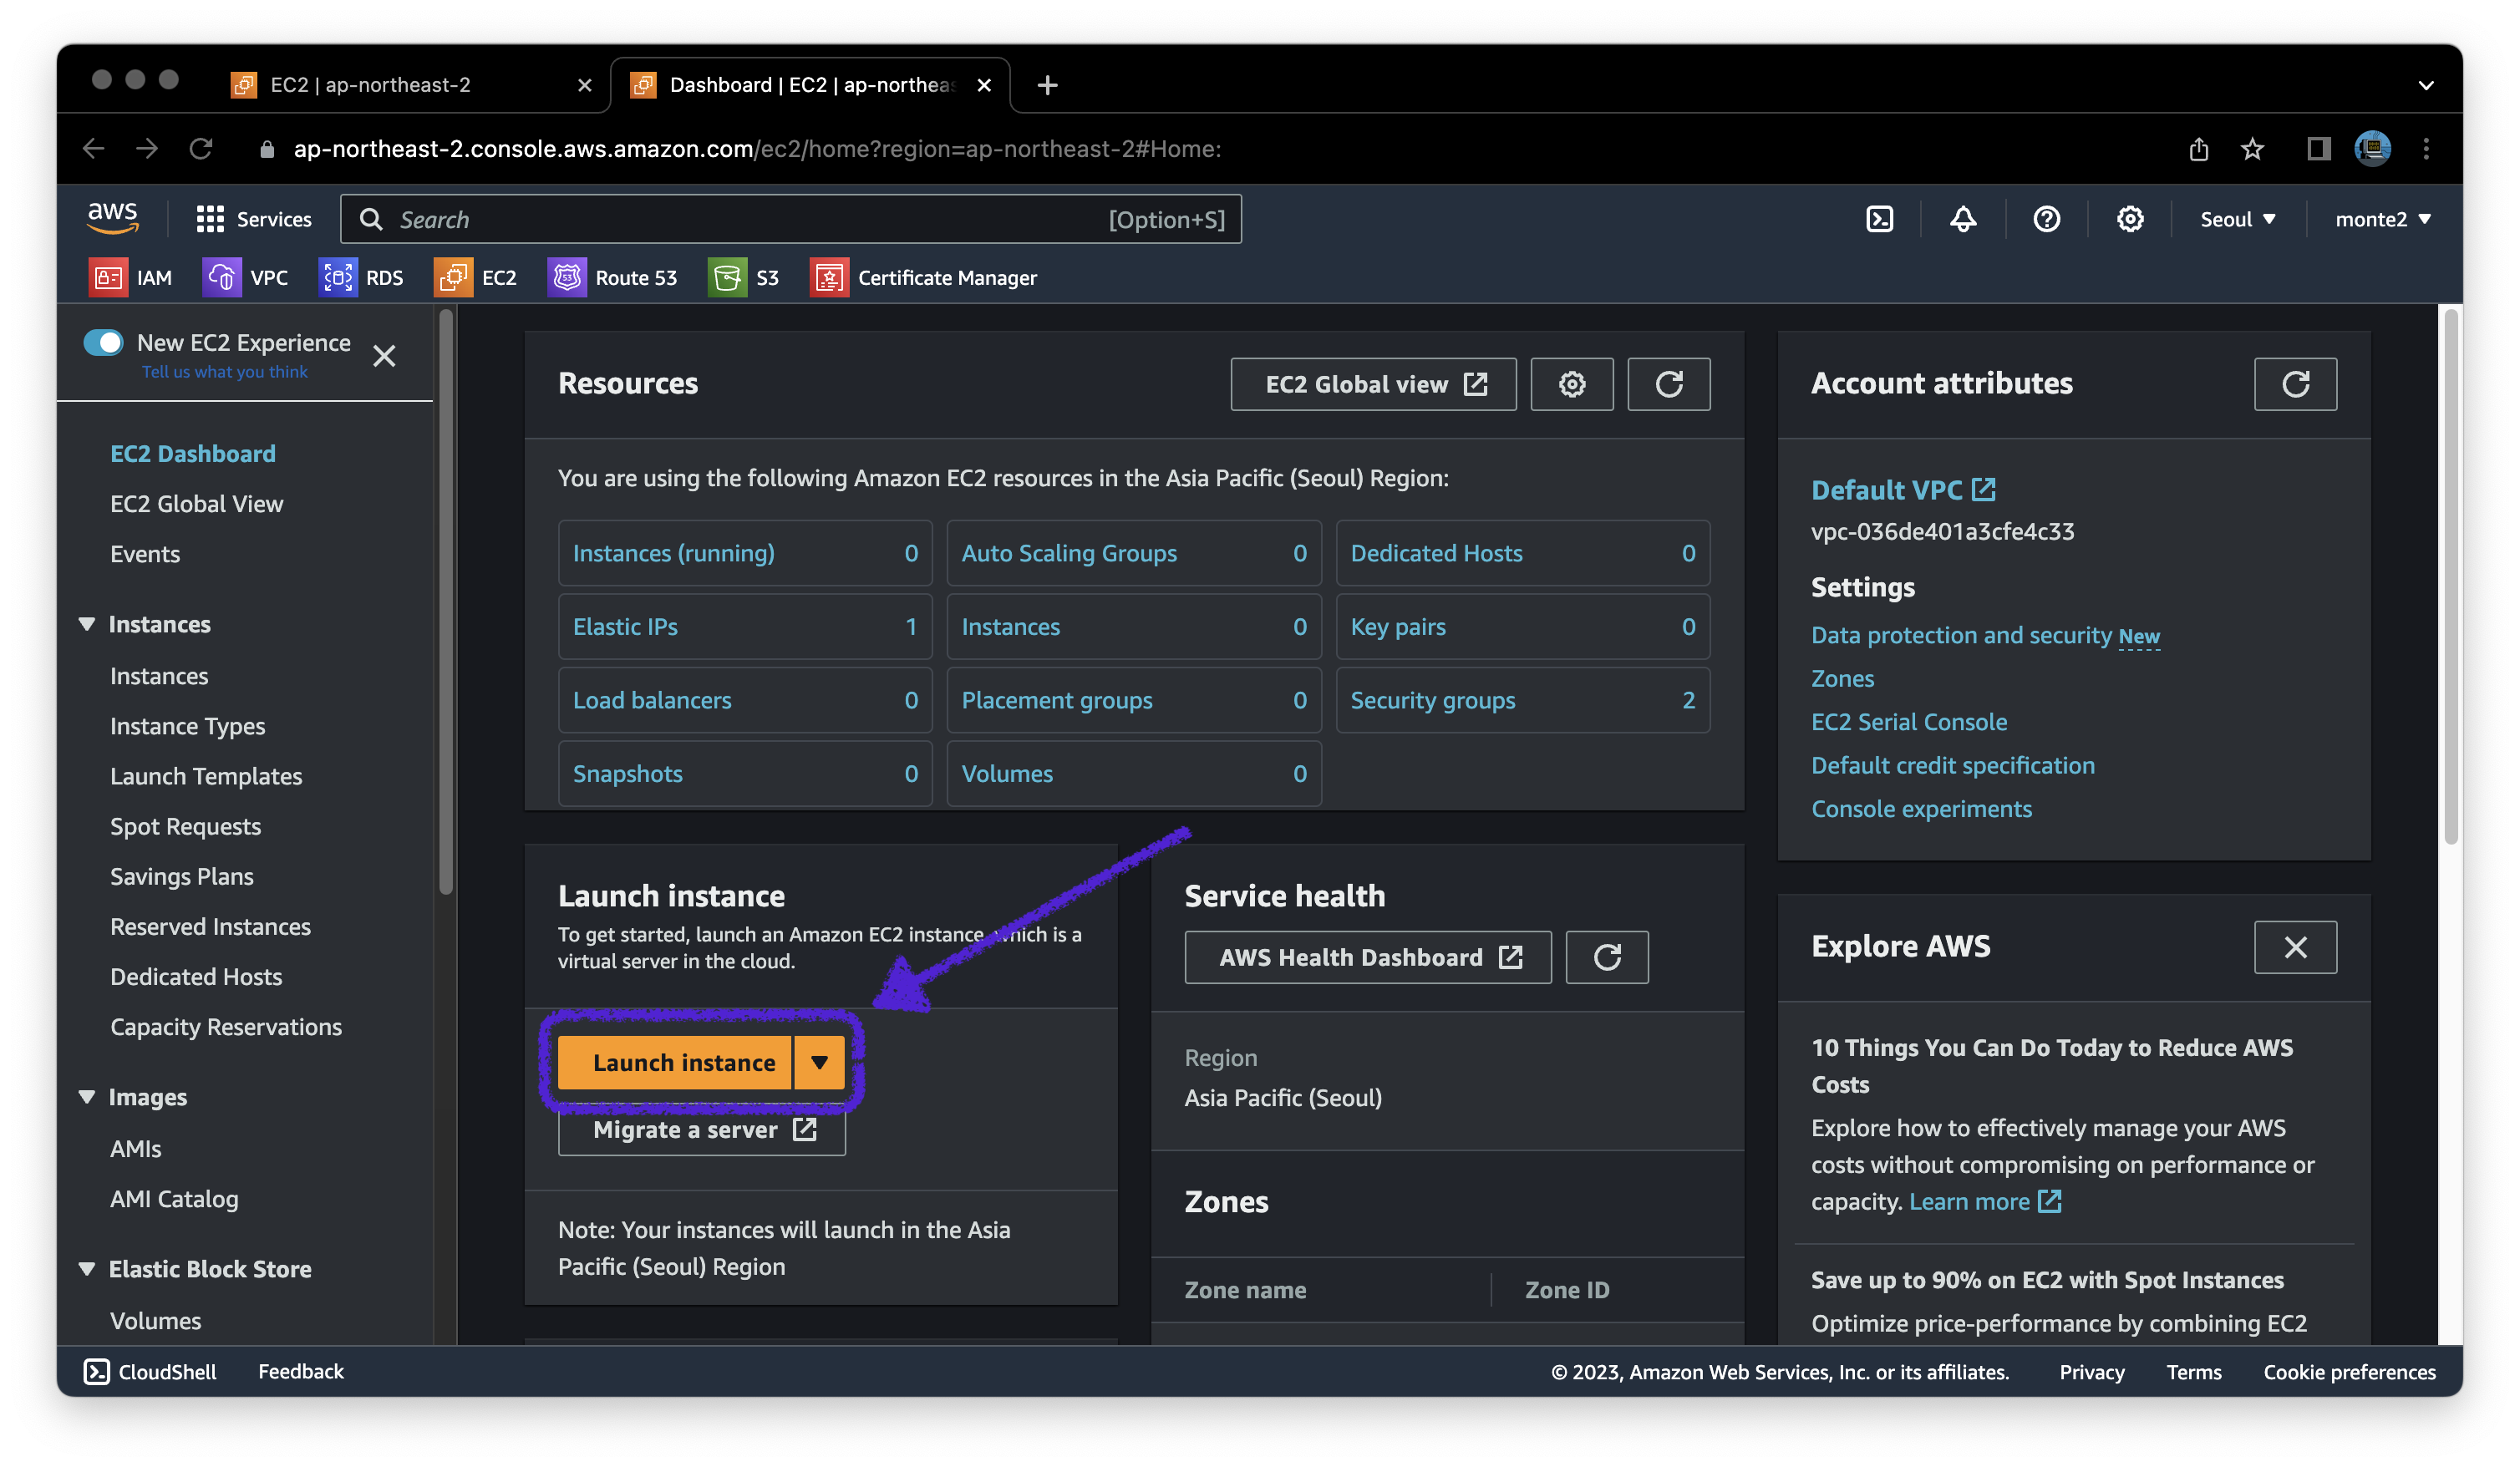Open CloudShell icon in top navigation bar
This screenshot has height=1467, width=2520.
[x=1879, y=219]
